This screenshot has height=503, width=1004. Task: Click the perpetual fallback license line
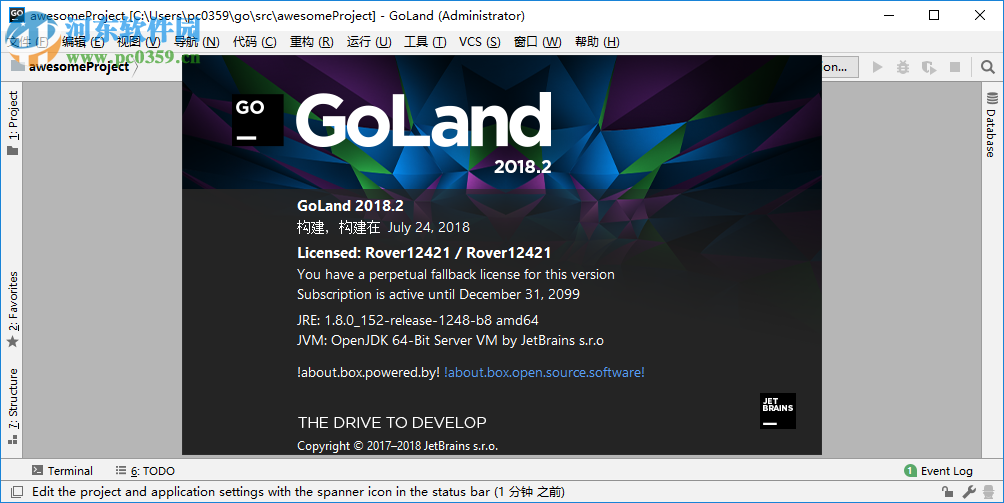pos(456,275)
